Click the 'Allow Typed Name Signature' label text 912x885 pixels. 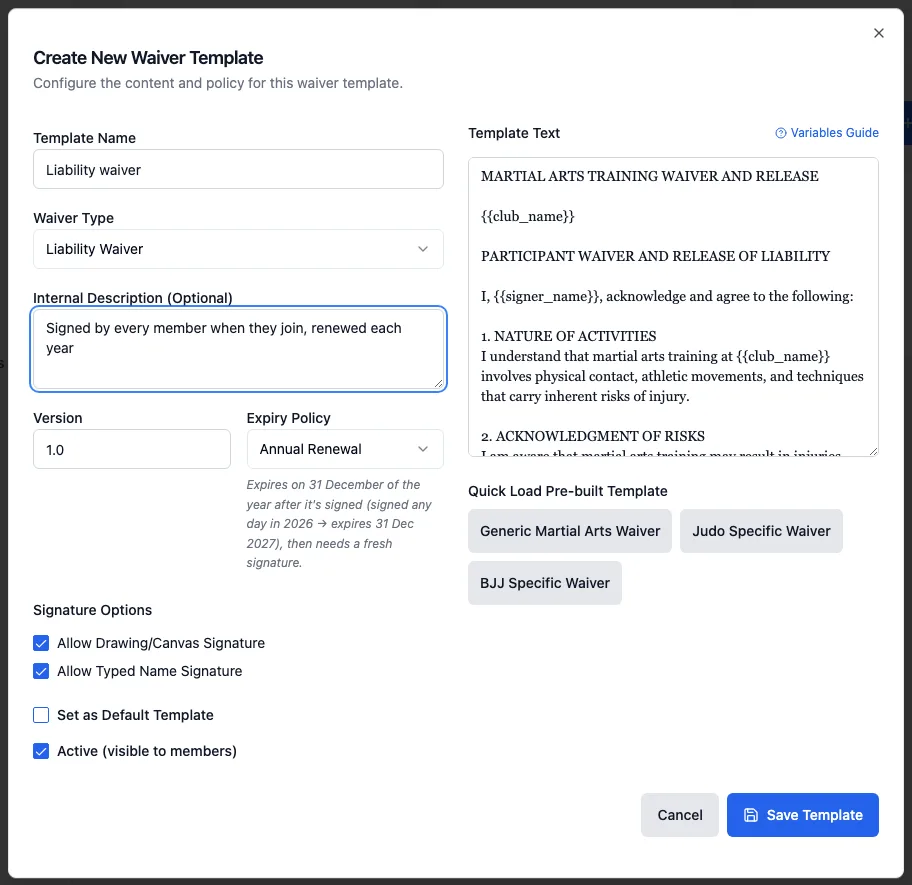point(149,671)
